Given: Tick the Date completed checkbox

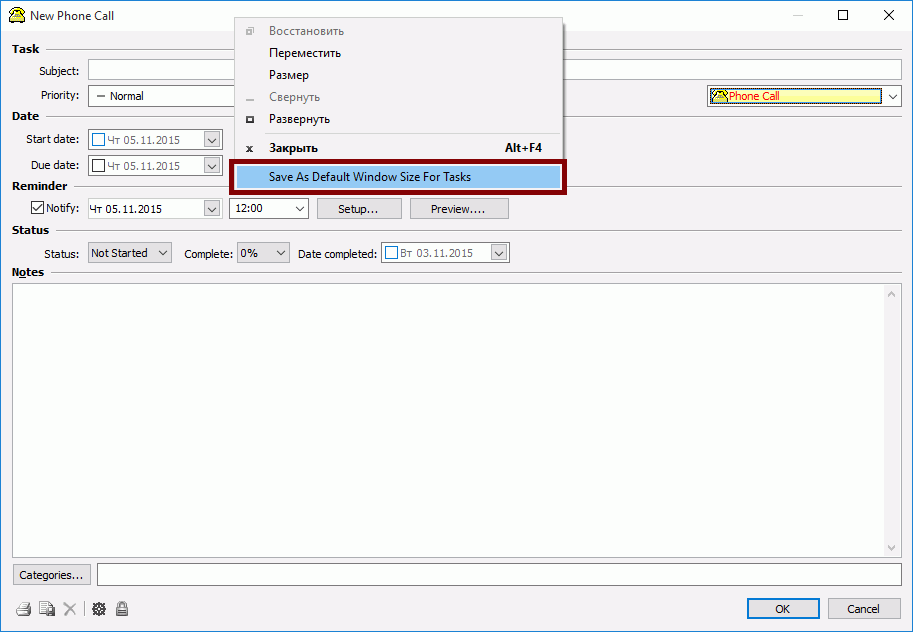Looking at the screenshot, I should point(391,253).
